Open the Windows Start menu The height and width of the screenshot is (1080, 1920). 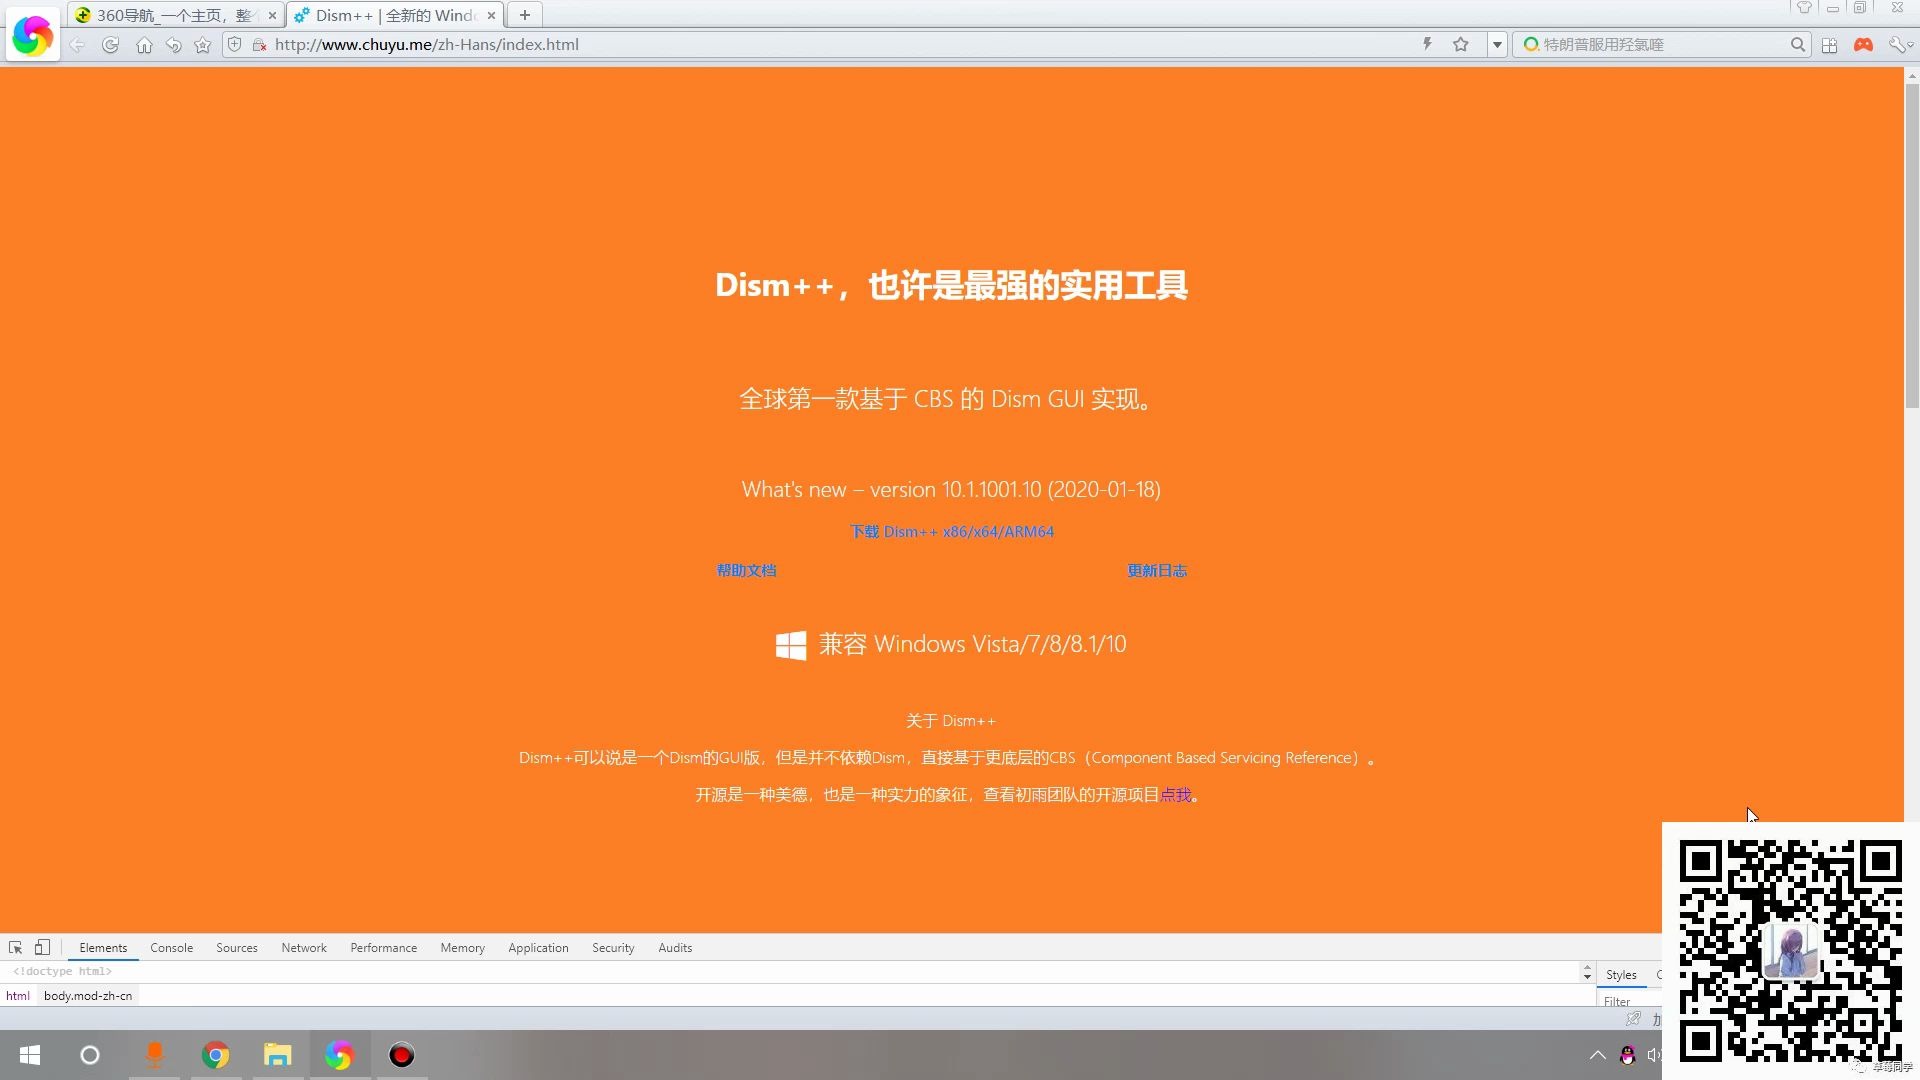pos(30,1055)
